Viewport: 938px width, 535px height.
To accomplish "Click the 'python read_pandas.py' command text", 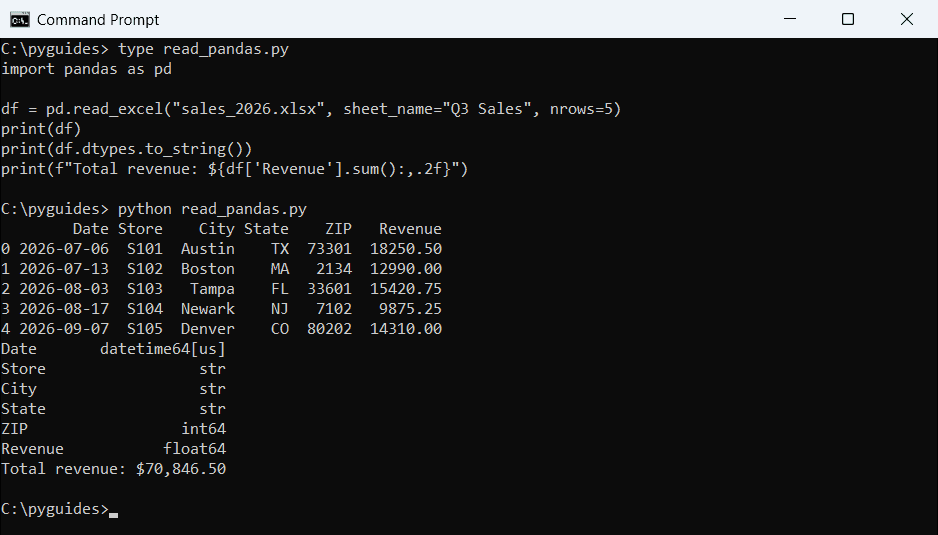I will coord(212,209).
